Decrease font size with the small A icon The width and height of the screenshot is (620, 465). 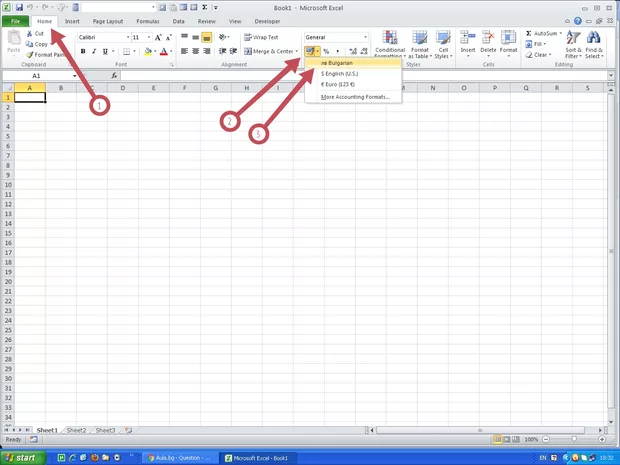click(168, 38)
